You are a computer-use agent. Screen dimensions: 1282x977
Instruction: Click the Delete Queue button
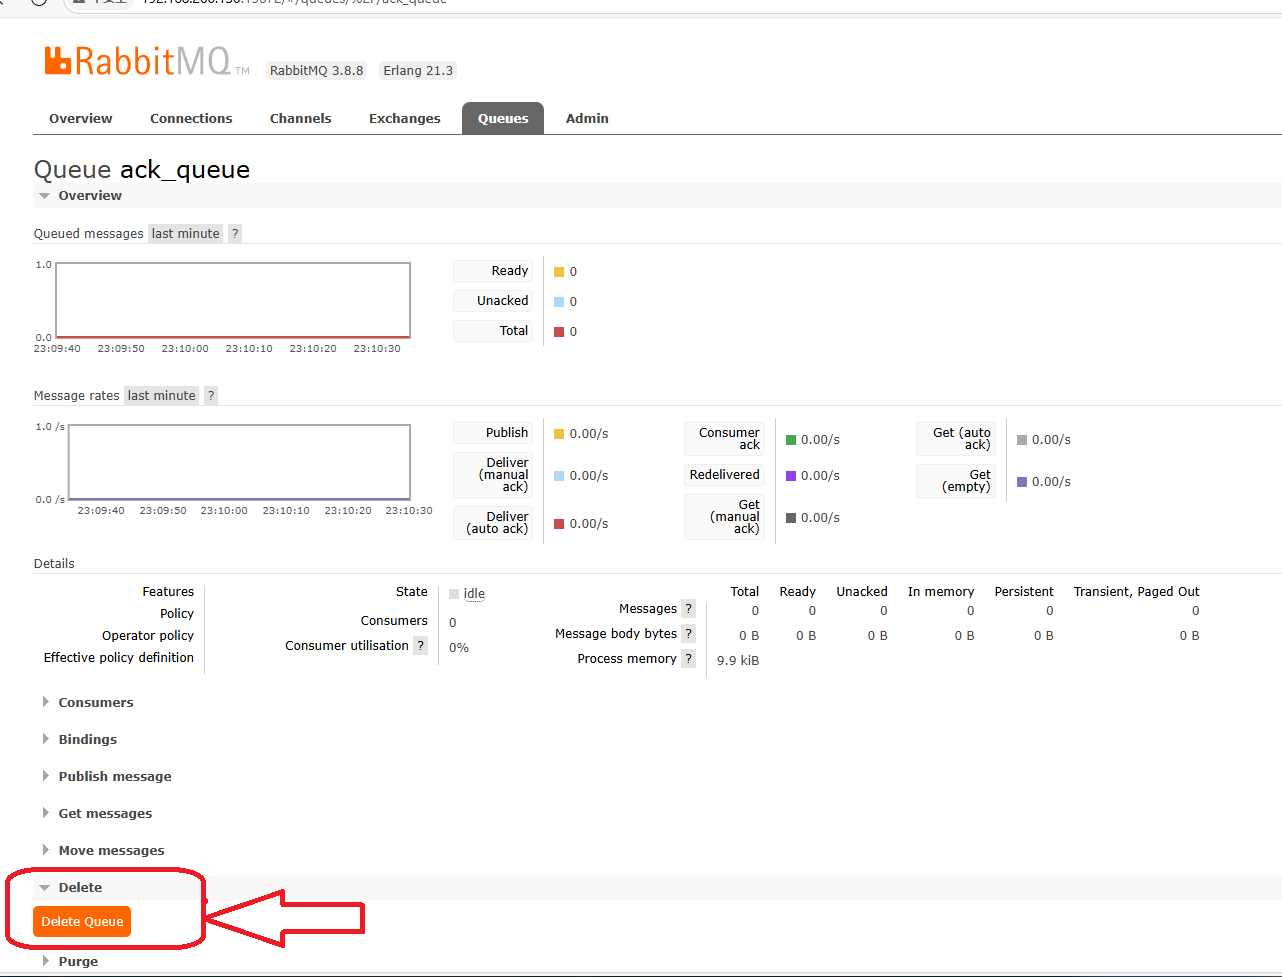tap(82, 921)
